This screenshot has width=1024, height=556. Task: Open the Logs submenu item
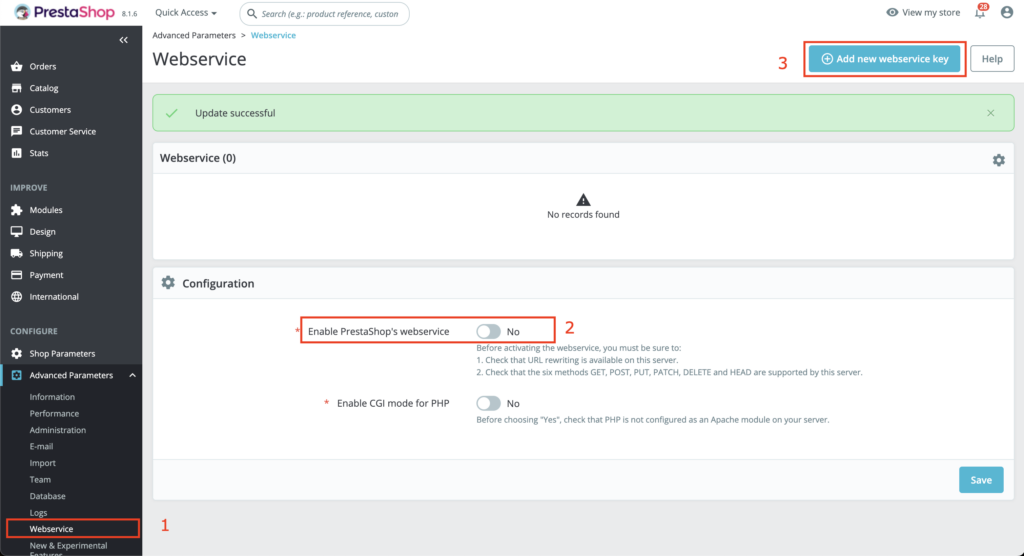pos(38,513)
